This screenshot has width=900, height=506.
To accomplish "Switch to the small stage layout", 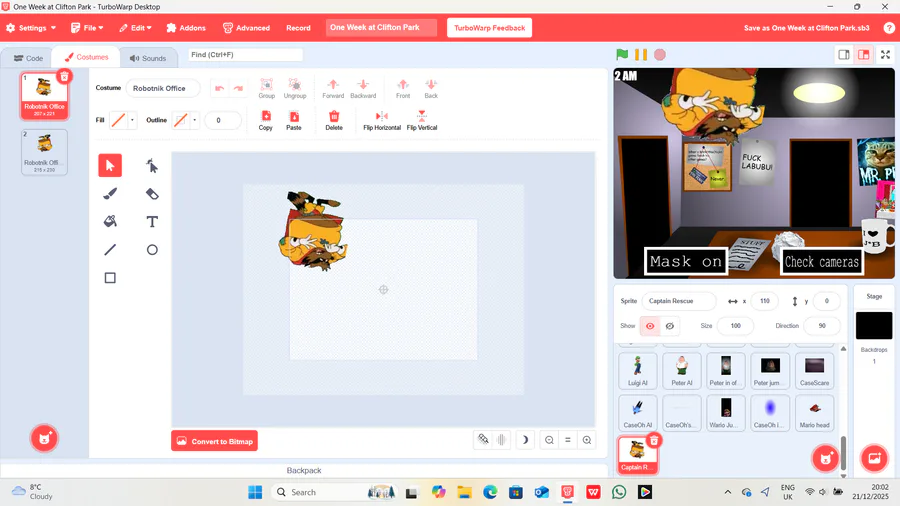I will pos(844,55).
